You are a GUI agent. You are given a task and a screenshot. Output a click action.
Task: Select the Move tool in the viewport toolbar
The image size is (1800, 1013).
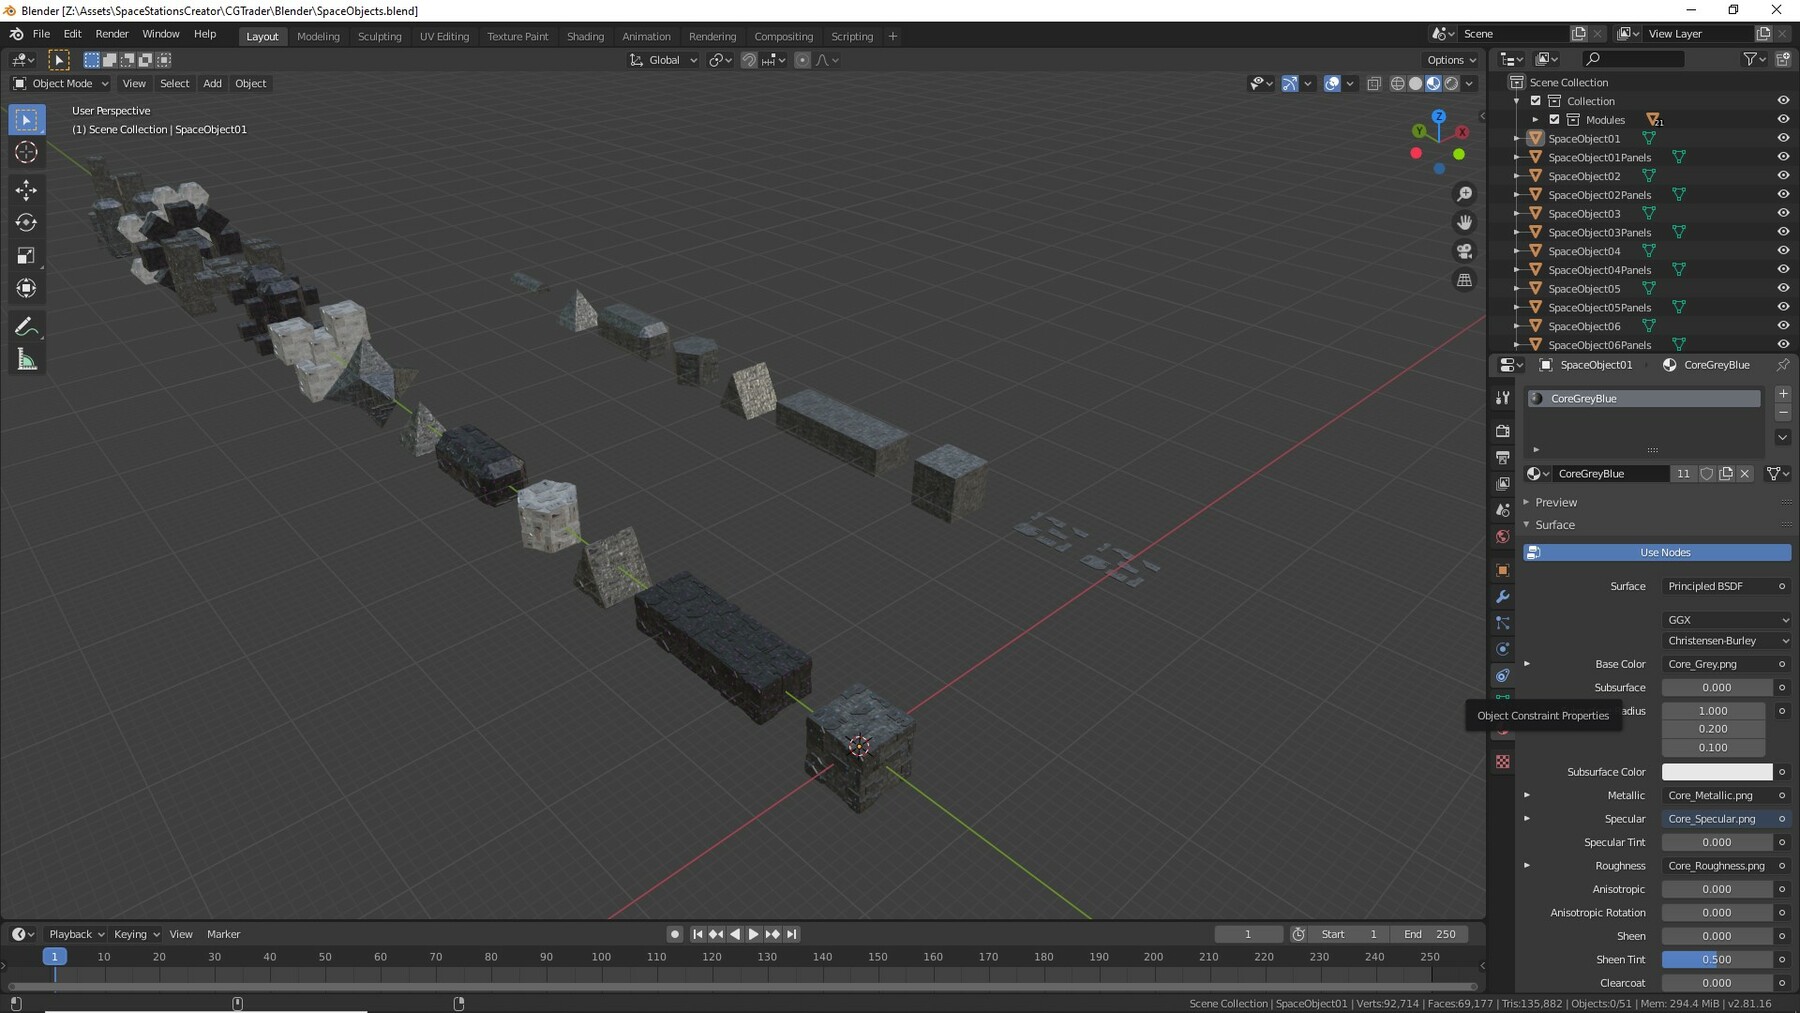click(26, 189)
